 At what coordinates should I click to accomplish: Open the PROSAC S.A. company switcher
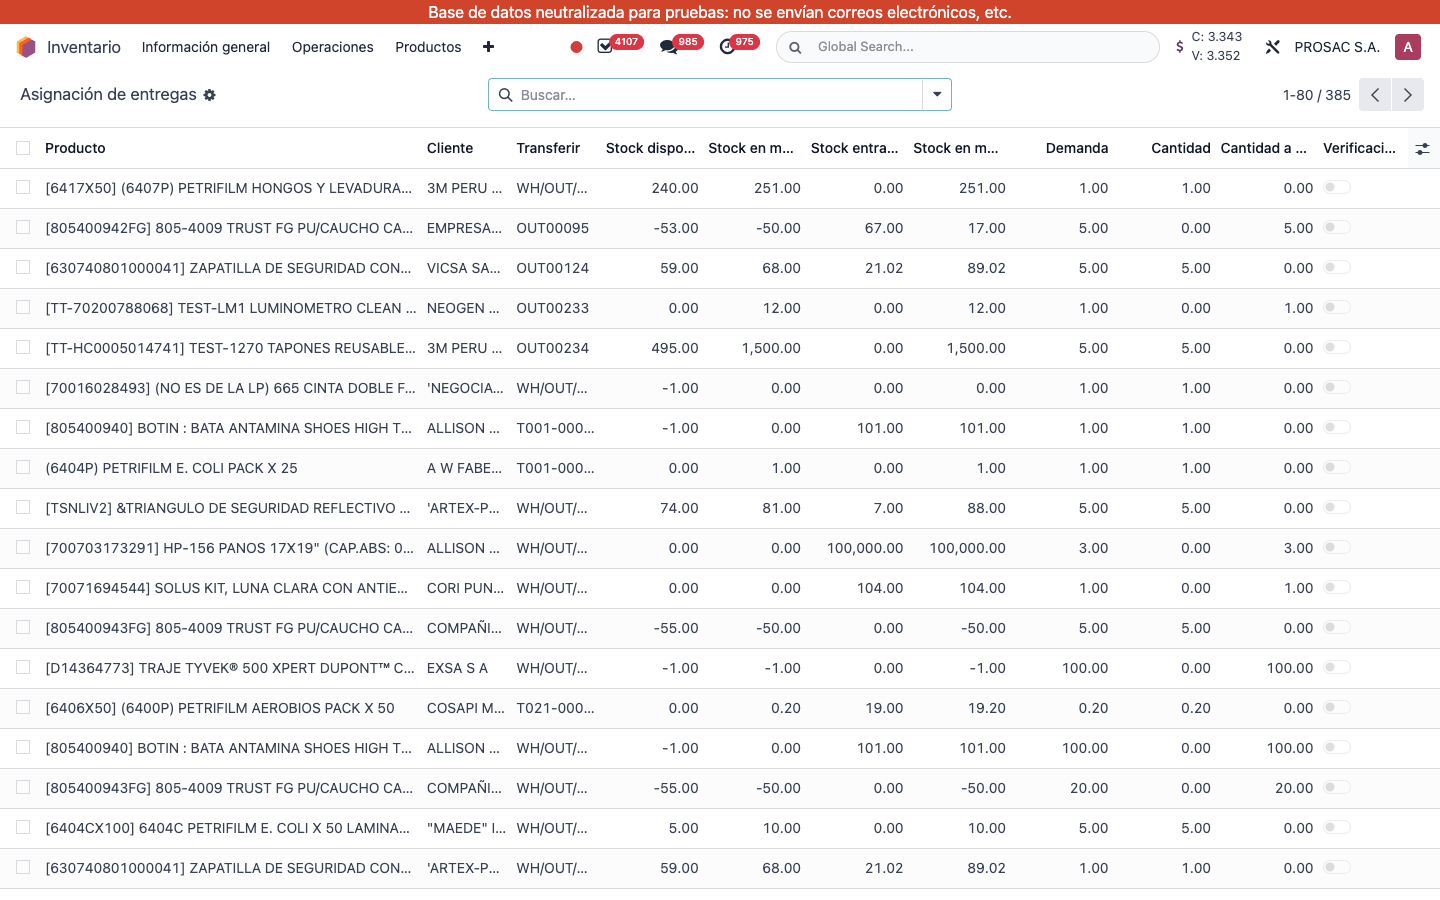[x=1337, y=47]
